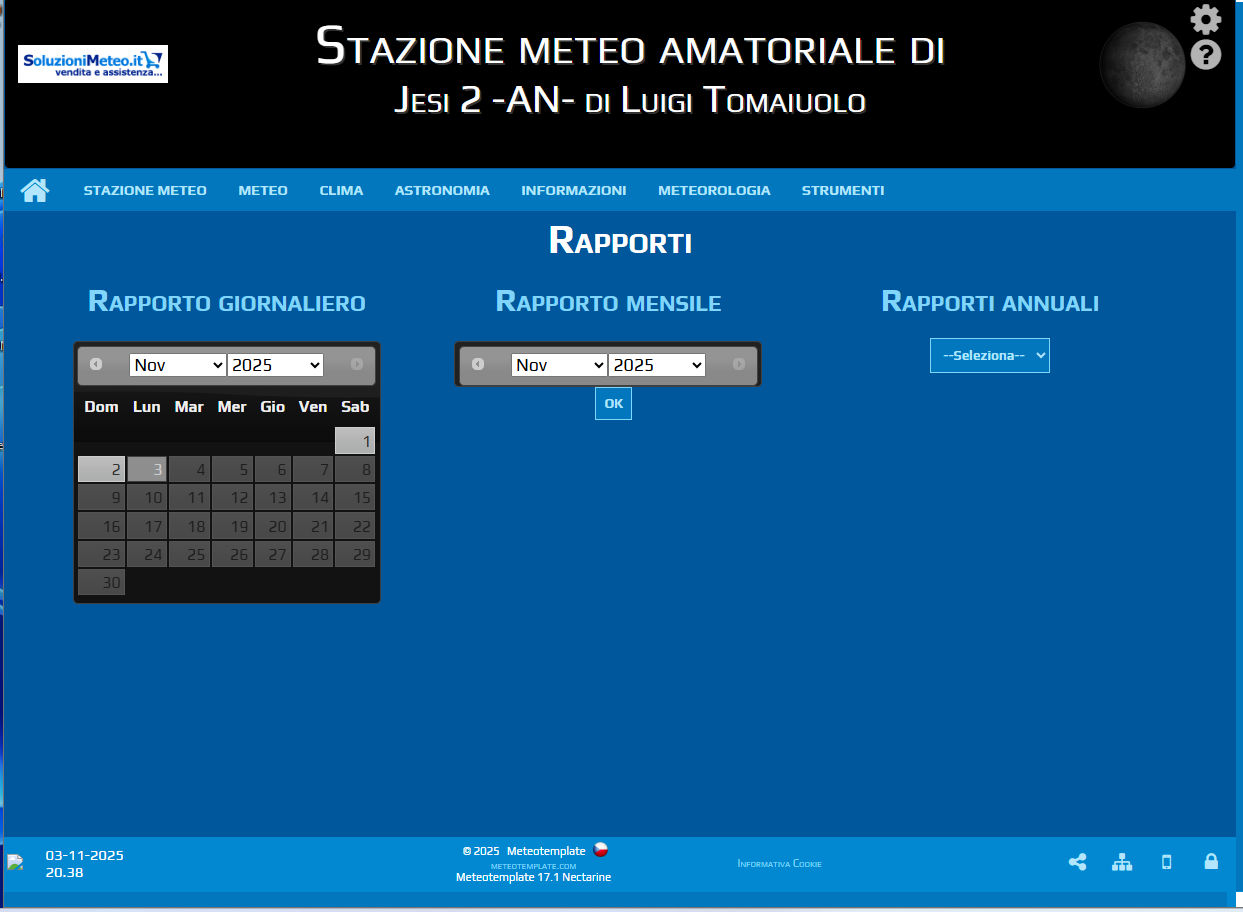The image size is (1243, 912).
Task: Open the daily report year dropdown
Action: click(275, 365)
